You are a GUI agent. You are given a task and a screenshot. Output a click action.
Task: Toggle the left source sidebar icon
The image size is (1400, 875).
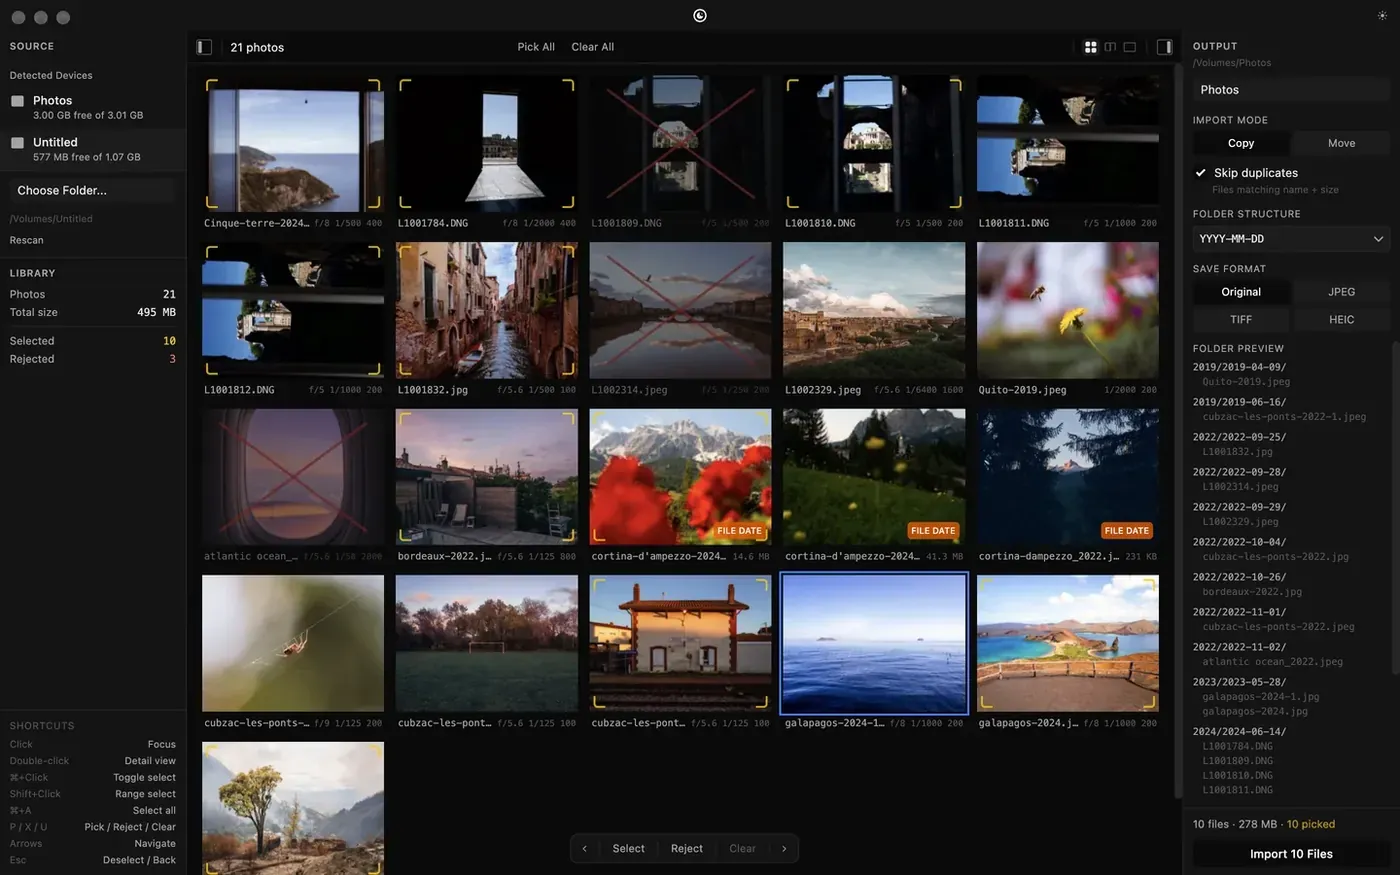tap(204, 47)
